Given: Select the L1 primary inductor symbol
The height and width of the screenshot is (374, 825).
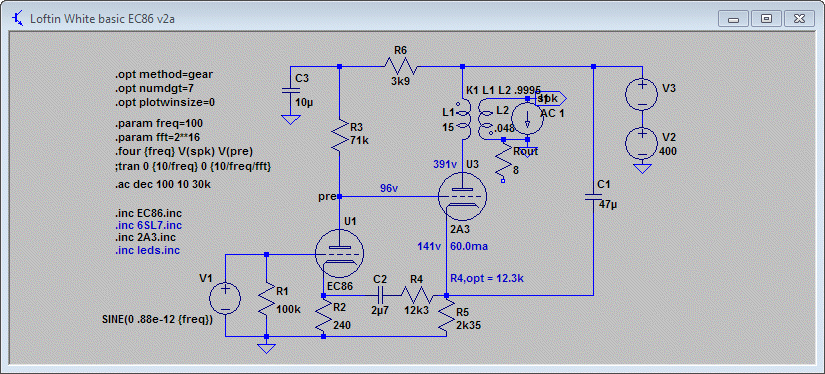Looking at the screenshot, I should 463,119.
